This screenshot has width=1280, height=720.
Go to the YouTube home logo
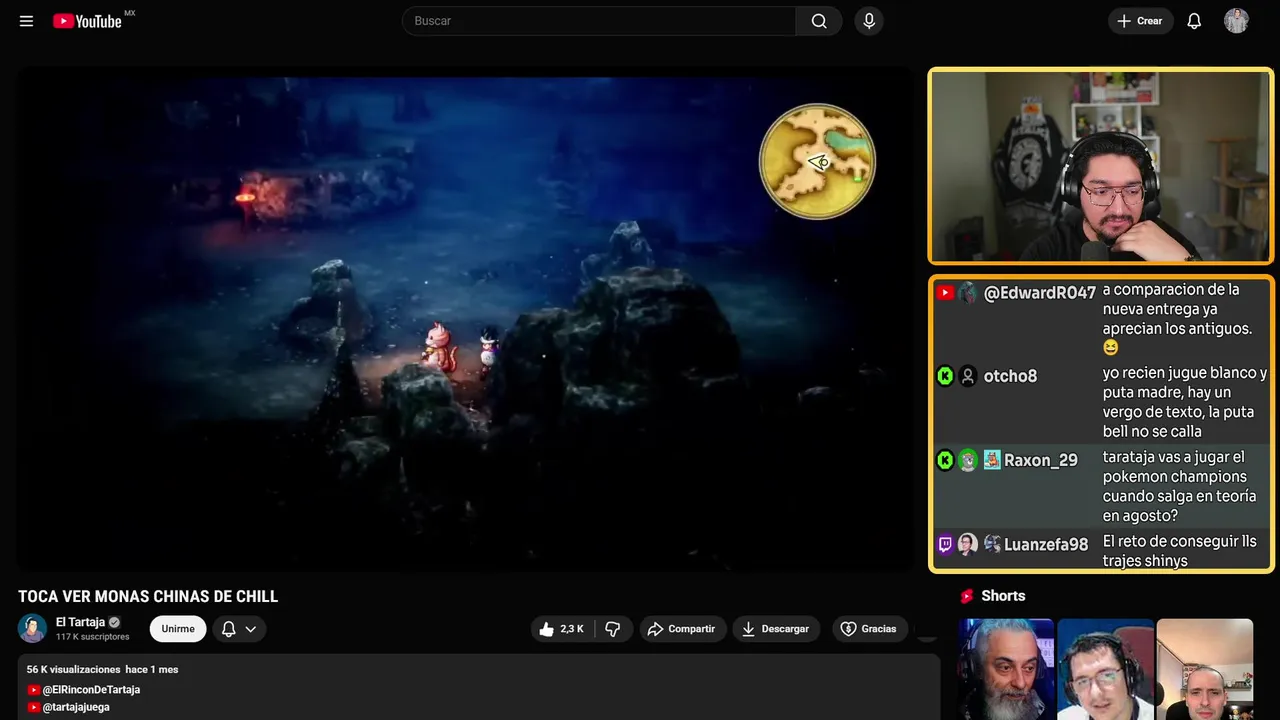click(87, 21)
